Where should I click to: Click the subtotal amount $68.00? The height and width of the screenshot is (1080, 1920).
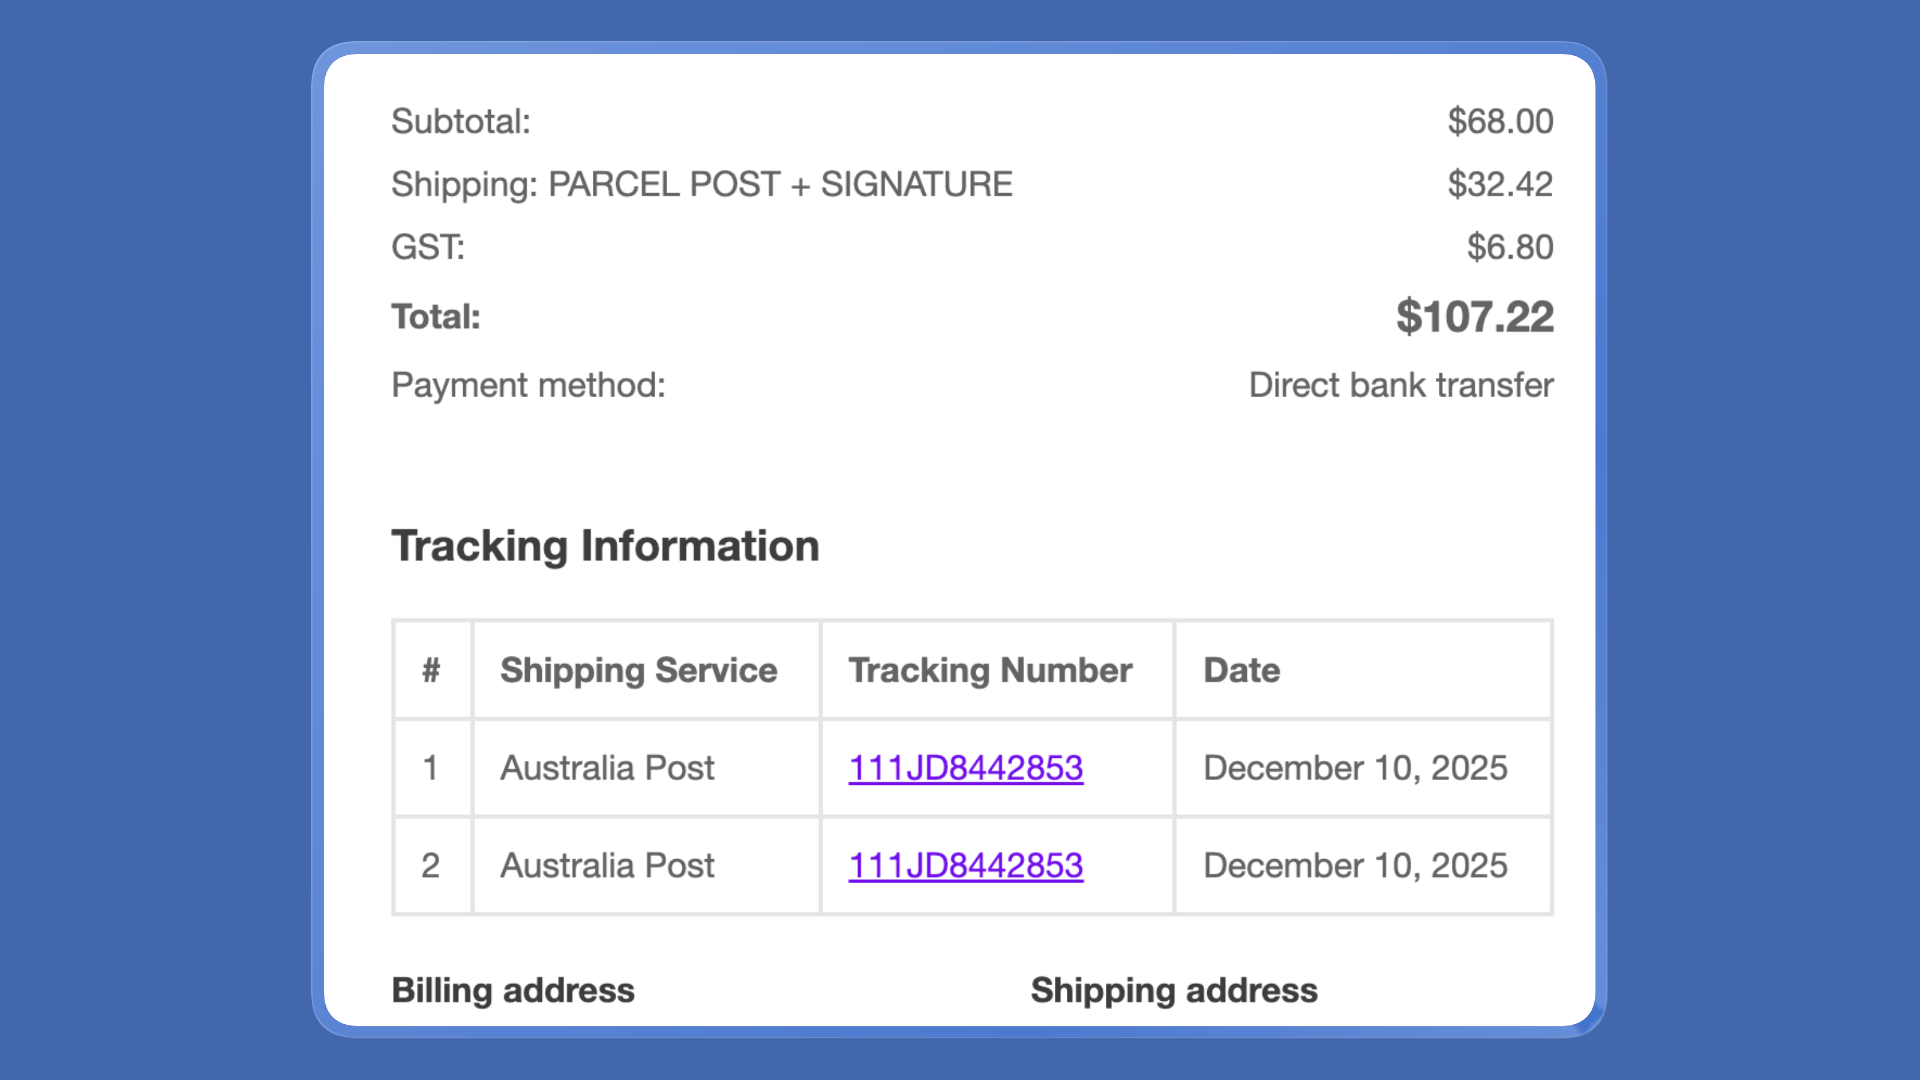click(1500, 121)
